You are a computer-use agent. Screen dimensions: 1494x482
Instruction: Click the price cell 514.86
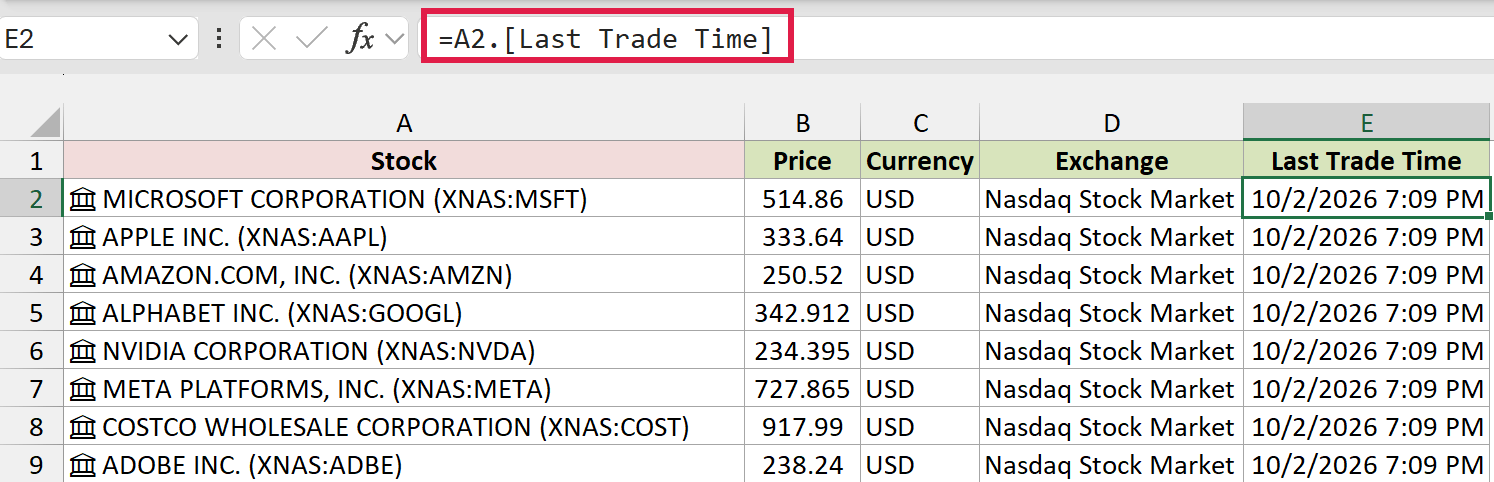[803, 199]
